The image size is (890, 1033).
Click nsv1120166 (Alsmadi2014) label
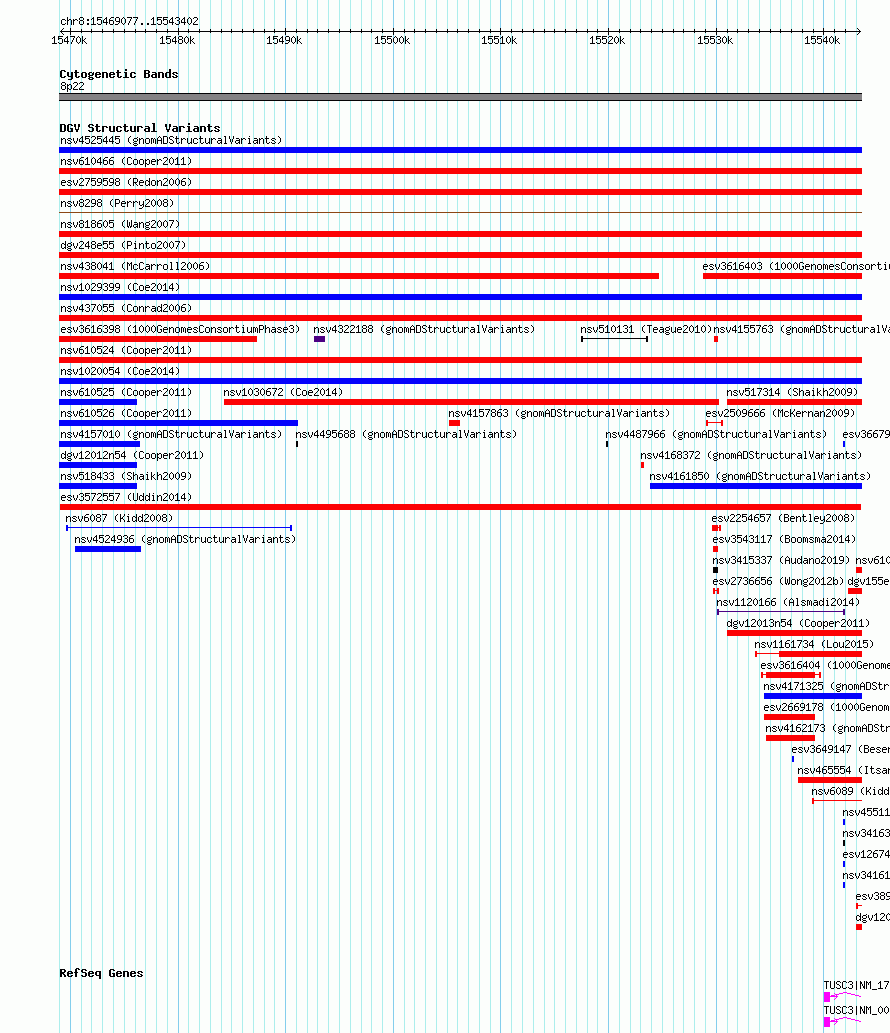pos(788,604)
